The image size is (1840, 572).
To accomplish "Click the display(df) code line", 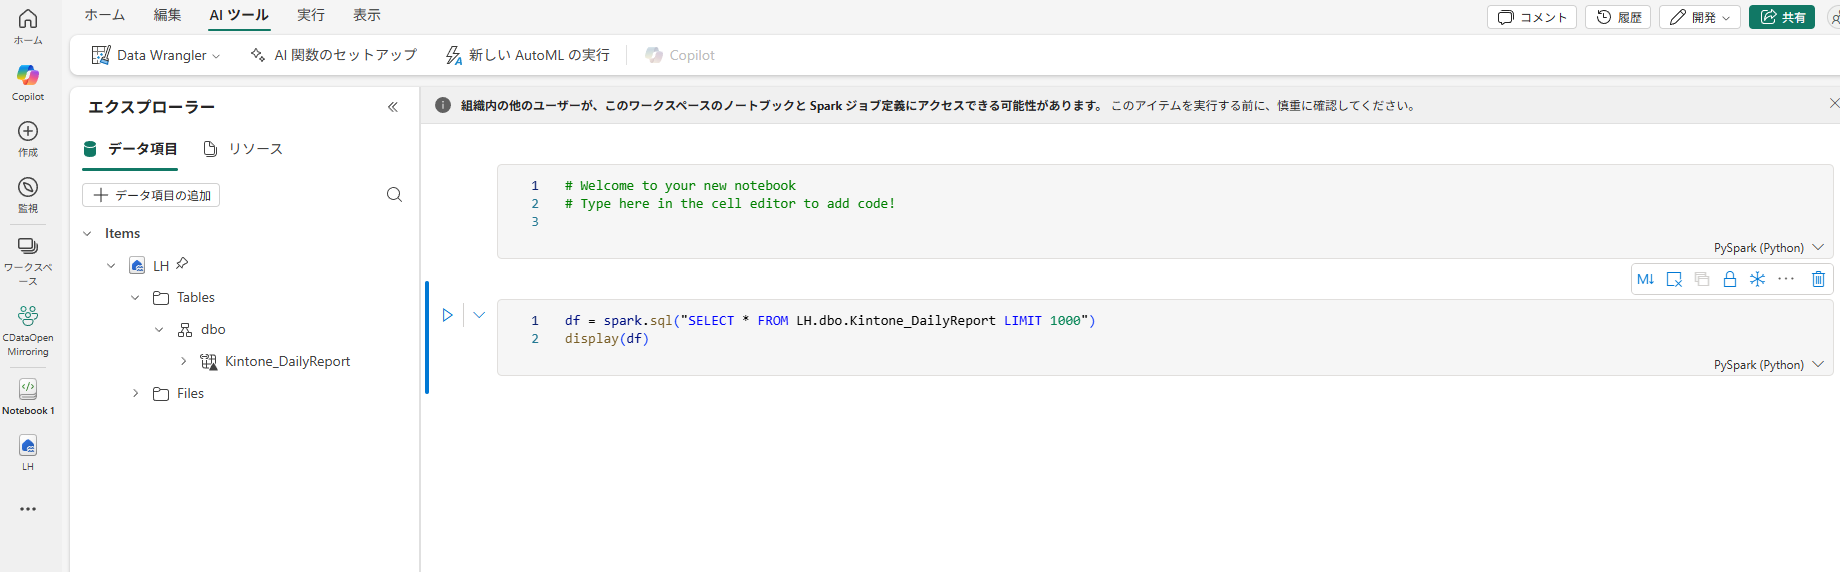I will pos(607,339).
